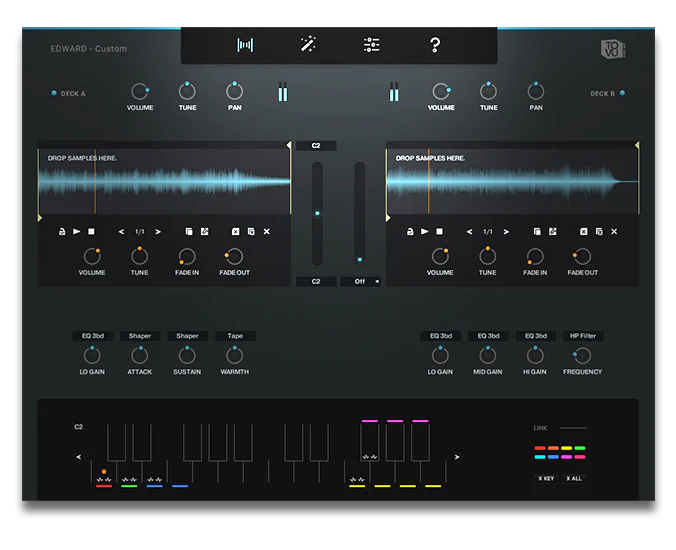Toggle the Deck A power indicator

54,93
